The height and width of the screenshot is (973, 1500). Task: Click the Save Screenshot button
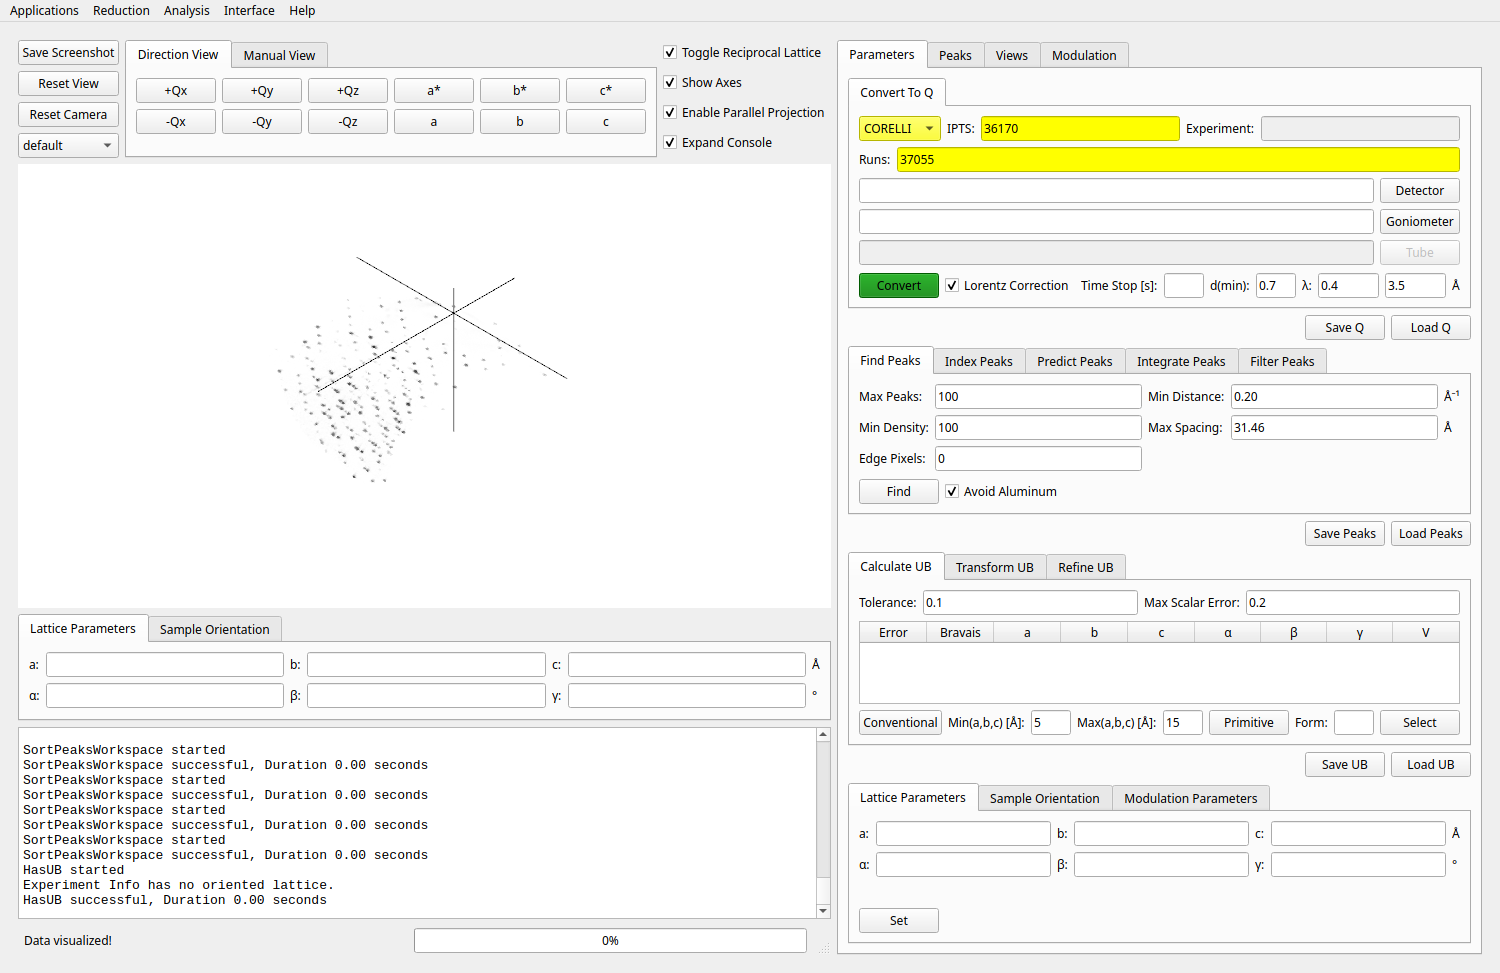(x=68, y=53)
